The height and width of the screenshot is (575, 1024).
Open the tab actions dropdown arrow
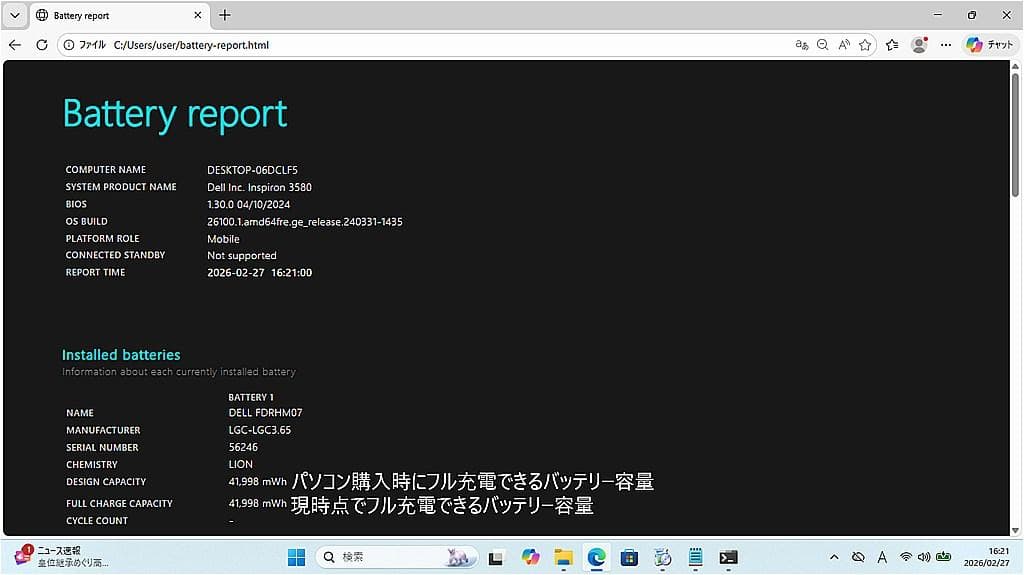(14, 15)
